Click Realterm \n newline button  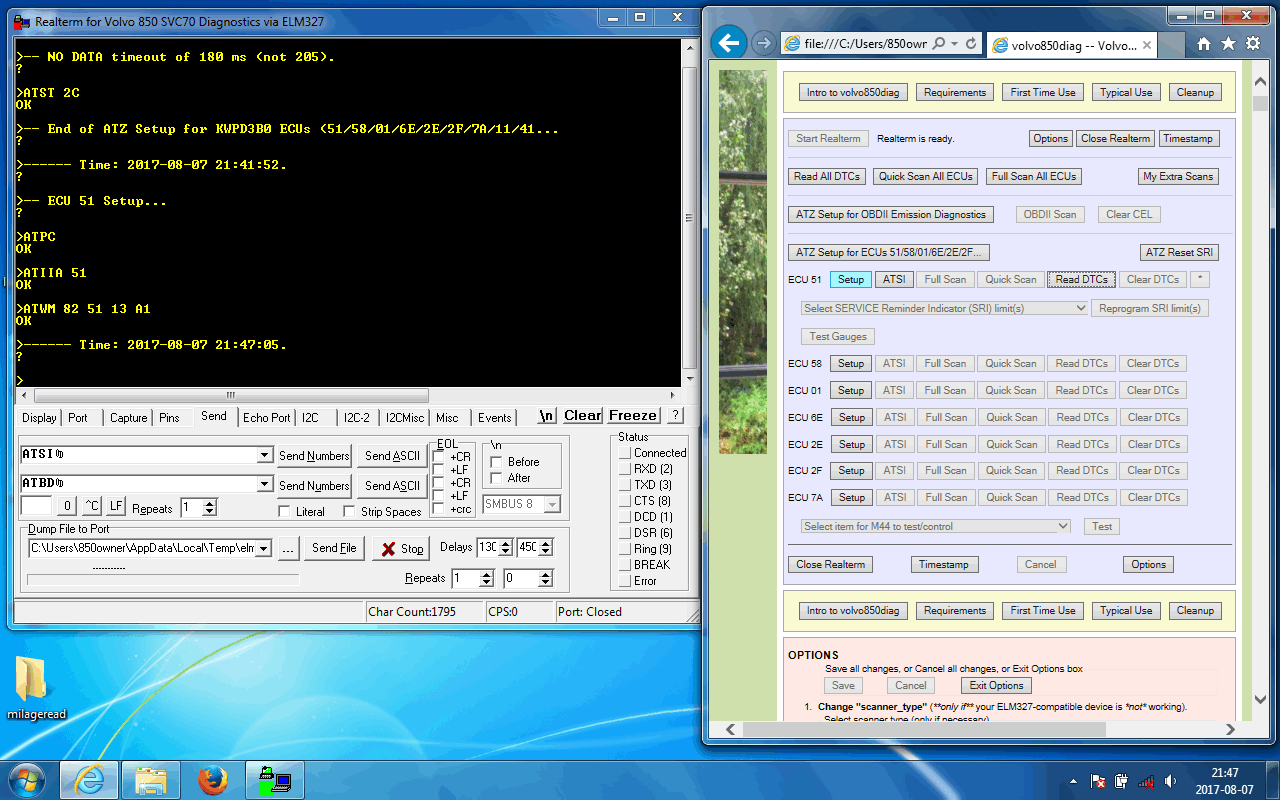click(x=547, y=416)
